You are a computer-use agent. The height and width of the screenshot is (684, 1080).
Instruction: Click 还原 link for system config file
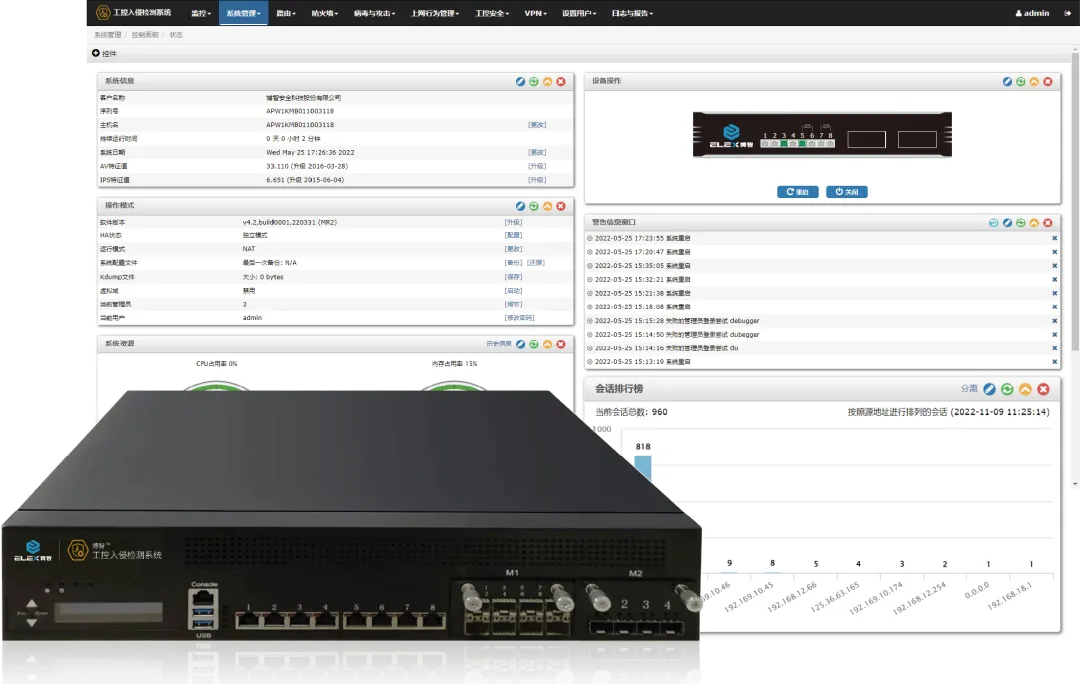pyautogui.click(x=536, y=263)
